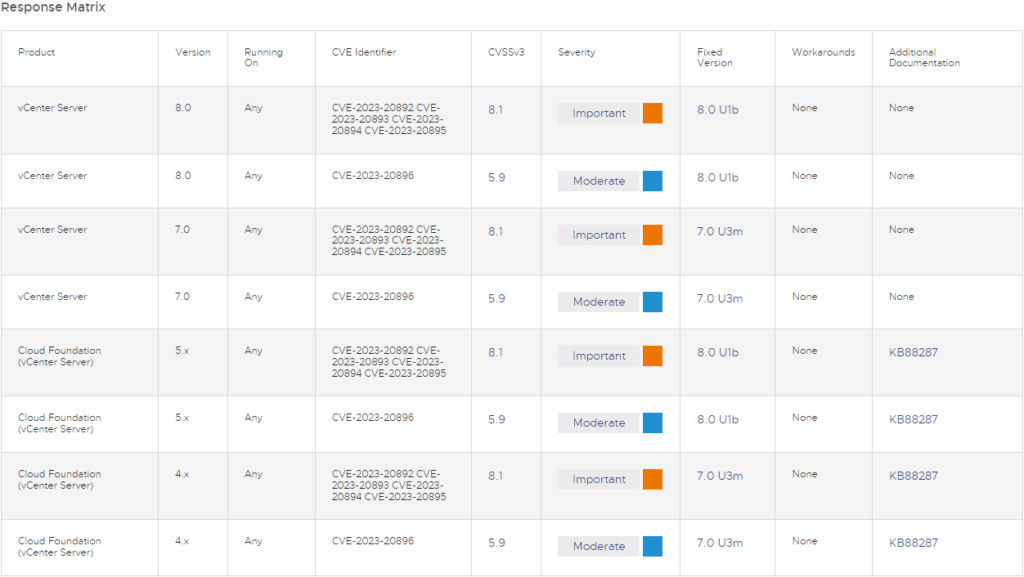Click orange severity swatch in Cloud Foundation 5.x row

(x=652, y=356)
